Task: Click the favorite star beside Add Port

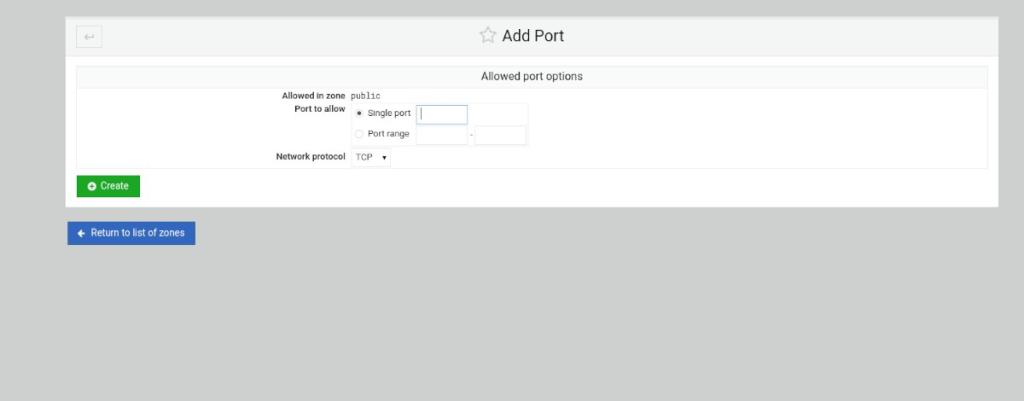Action: (x=487, y=36)
